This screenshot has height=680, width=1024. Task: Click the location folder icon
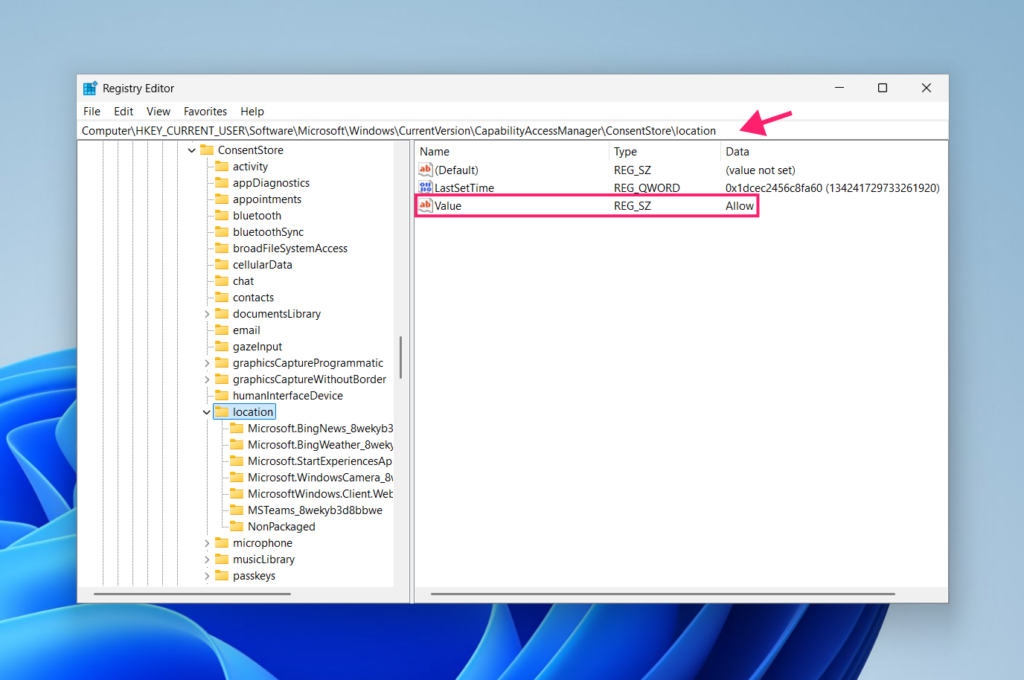pos(222,412)
